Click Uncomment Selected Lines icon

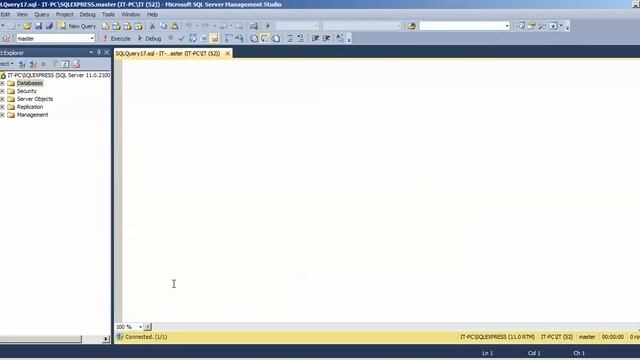301,38
